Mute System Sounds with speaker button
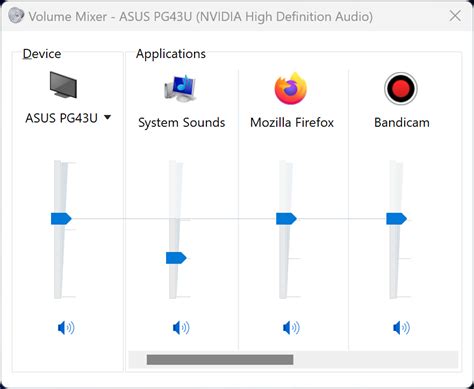The width and height of the screenshot is (474, 389). (x=181, y=328)
